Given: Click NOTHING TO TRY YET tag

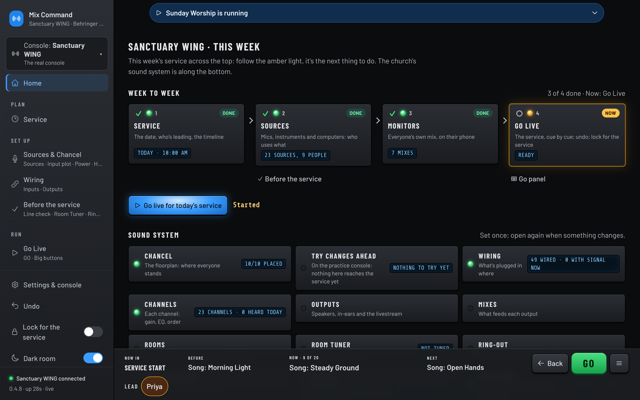Looking at the screenshot, I should pos(421,268).
